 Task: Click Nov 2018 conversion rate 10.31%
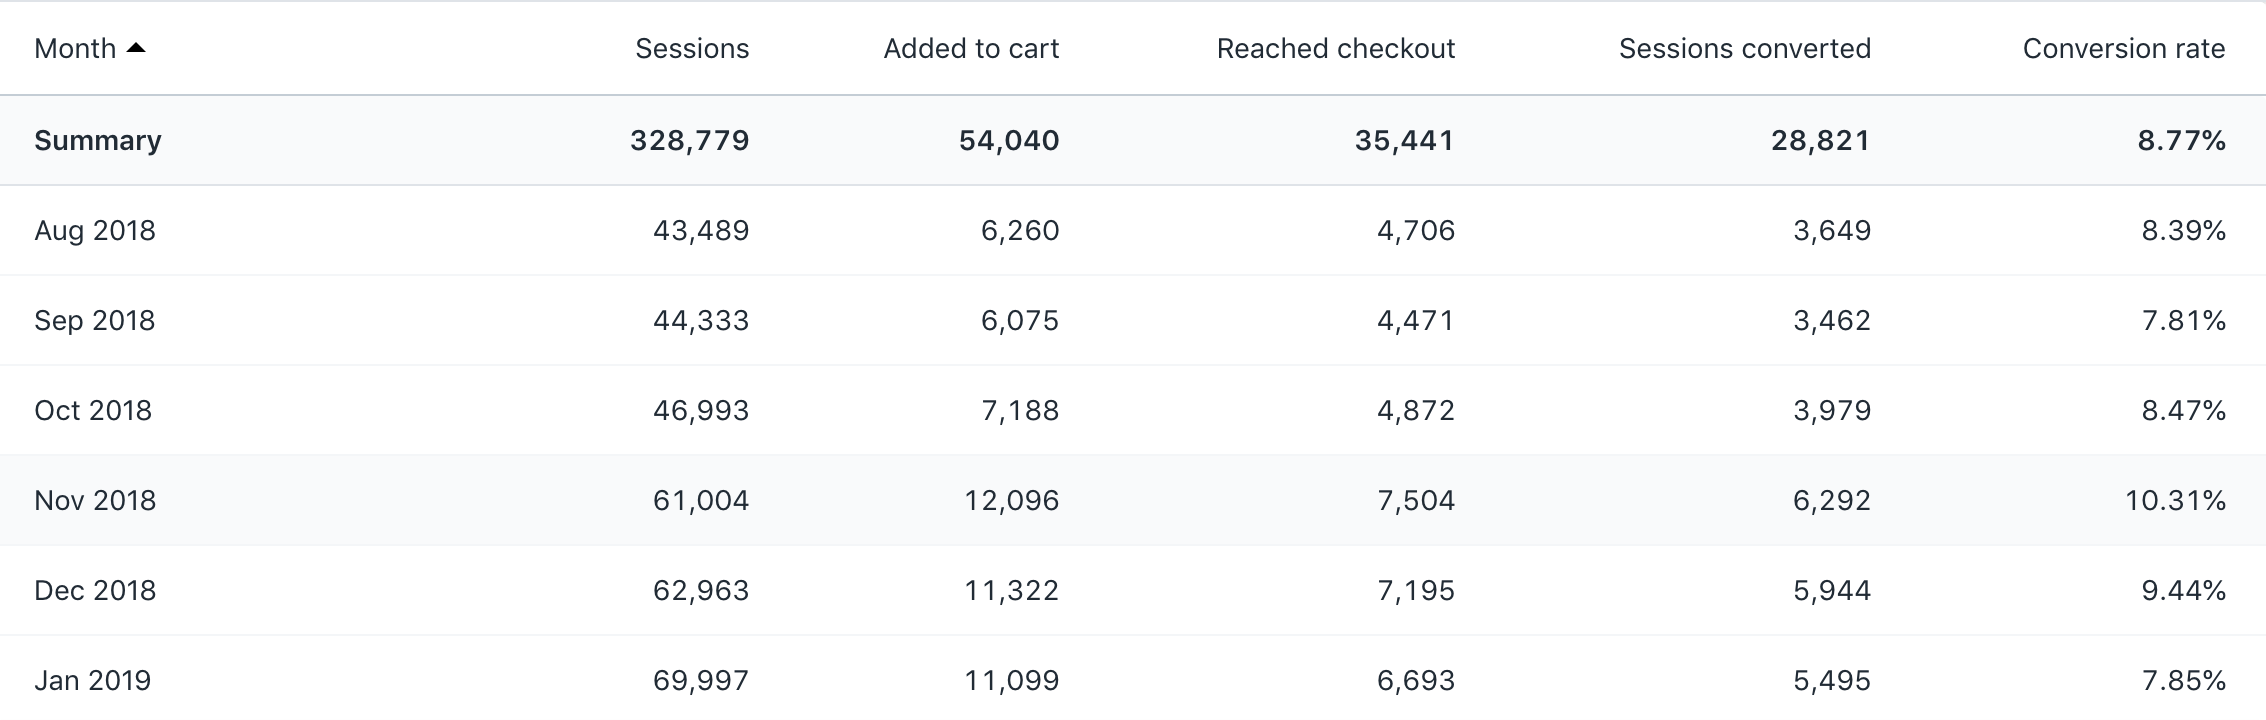(2175, 500)
